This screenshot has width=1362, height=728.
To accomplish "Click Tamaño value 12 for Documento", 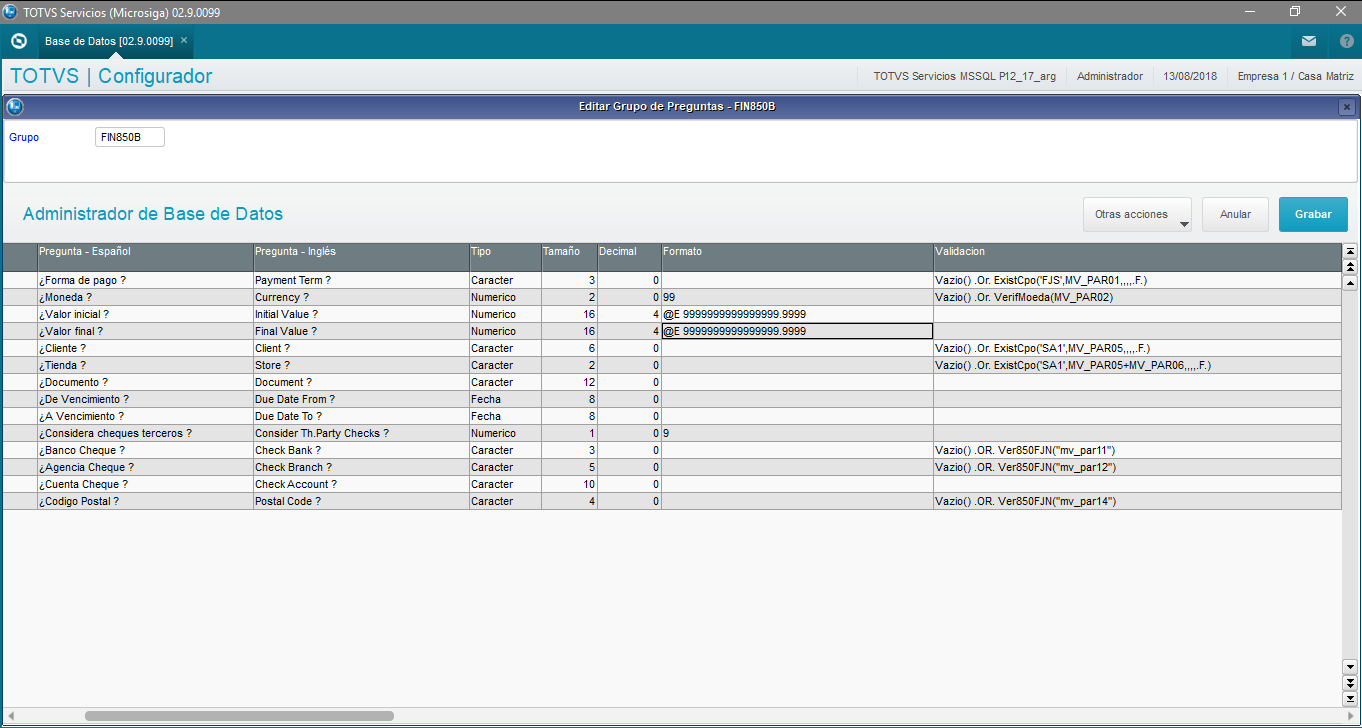I will 569,383.
